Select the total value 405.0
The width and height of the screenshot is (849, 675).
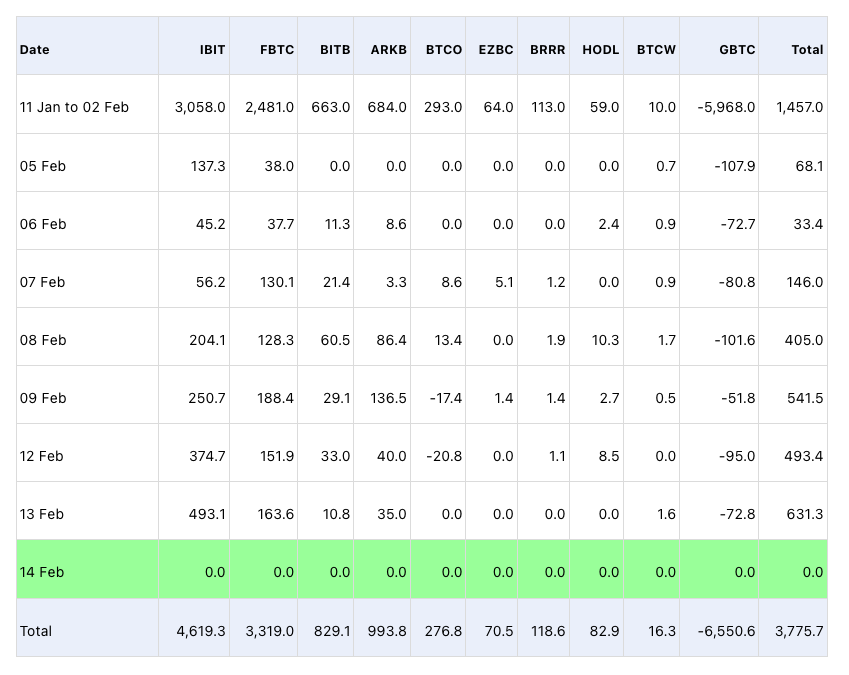tap(804, 340)
